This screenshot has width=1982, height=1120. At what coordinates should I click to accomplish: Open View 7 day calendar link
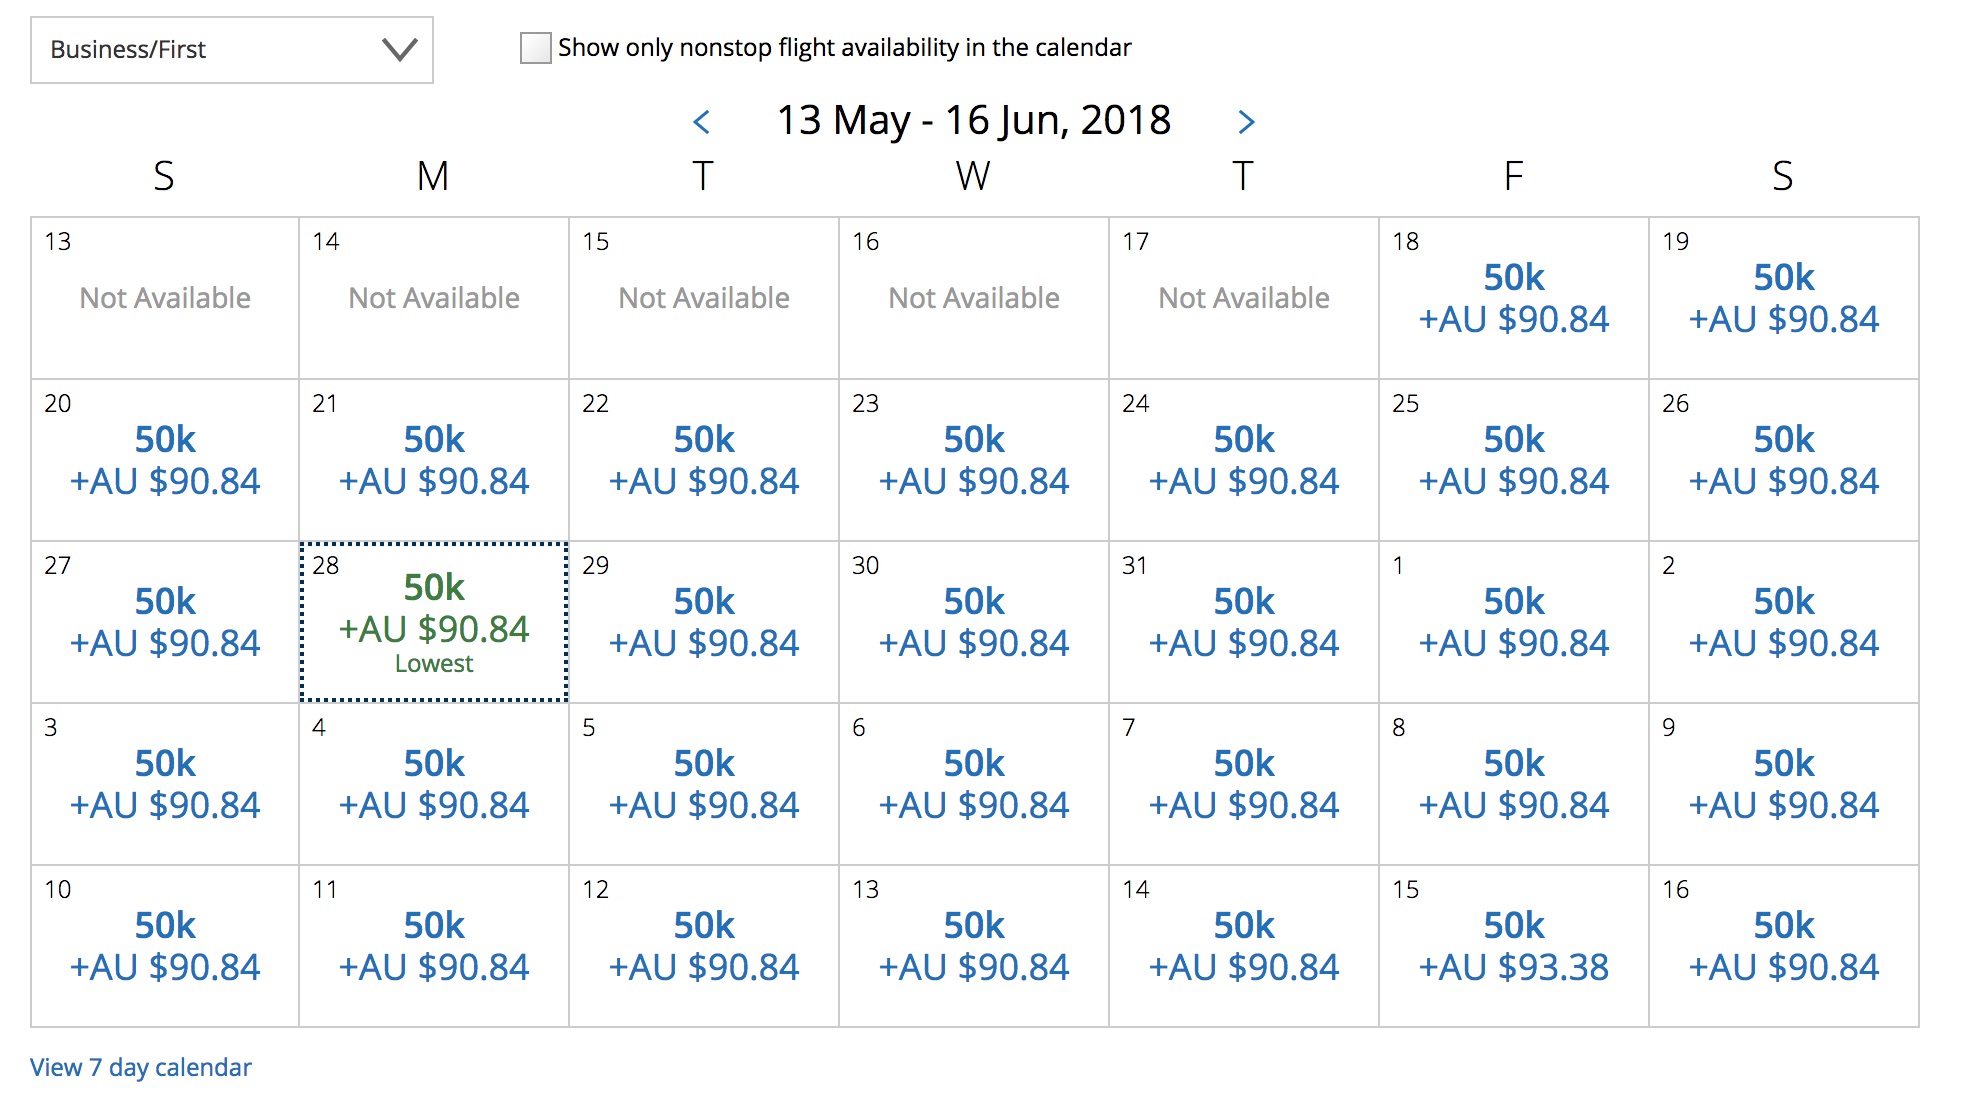click(x=141, y=1067)
